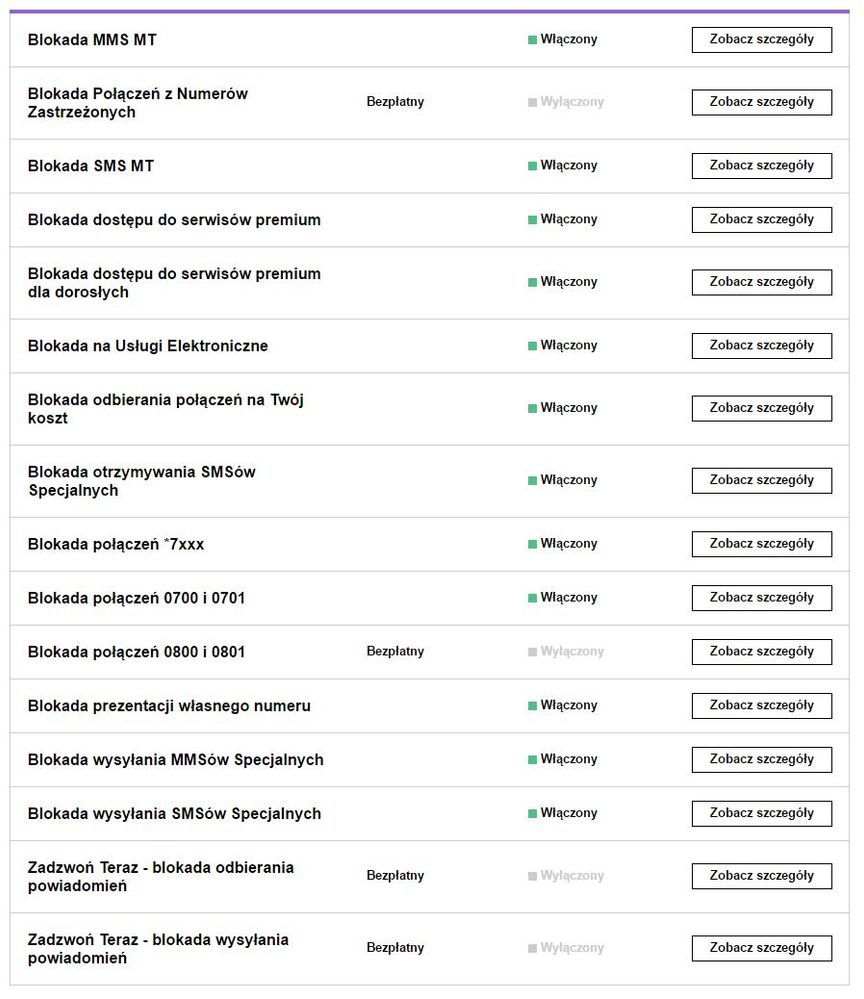Click gray status square for Zadzwoń Teraz blokada odbierania powiadomień
The height and width of the screenshot is (999, 864).
click(x=533, y=876)
